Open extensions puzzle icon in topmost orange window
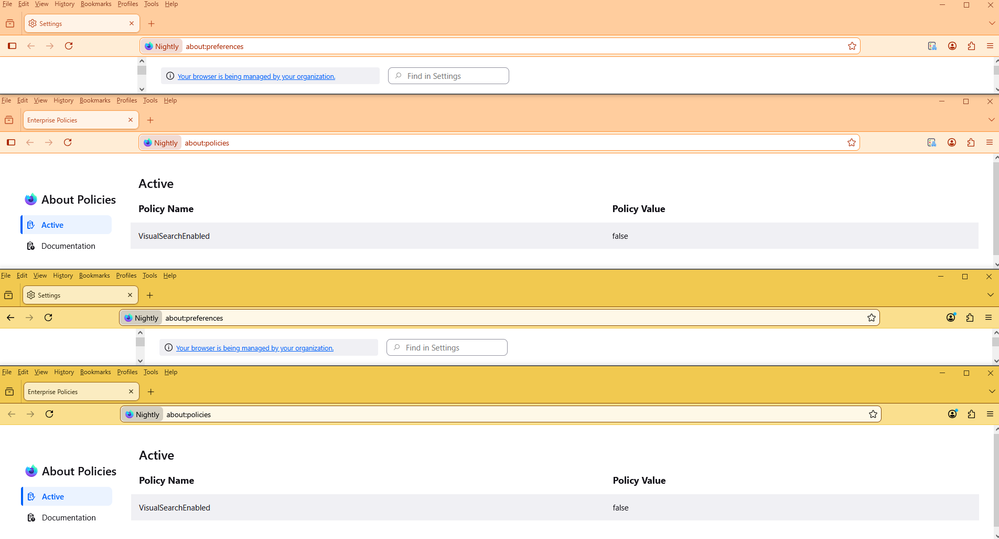Screen dimensions: 999x539 coord(971,46)
